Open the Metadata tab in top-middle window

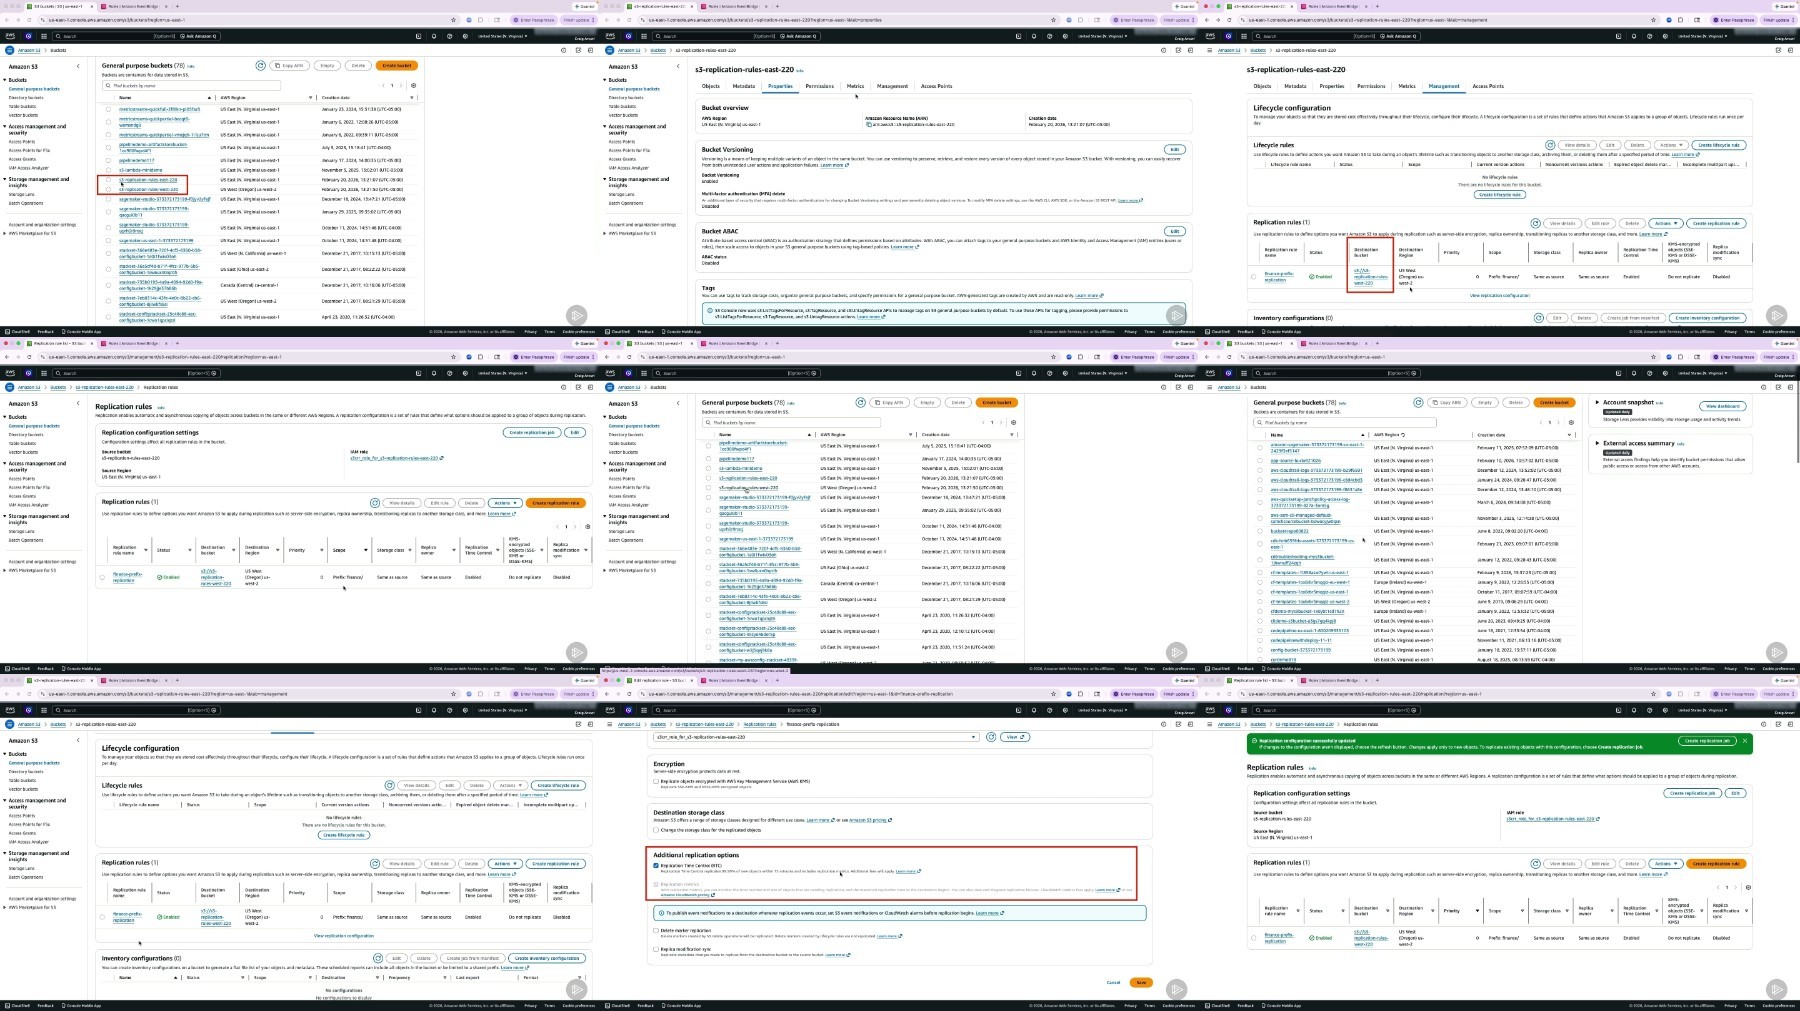tap(744, 86)
